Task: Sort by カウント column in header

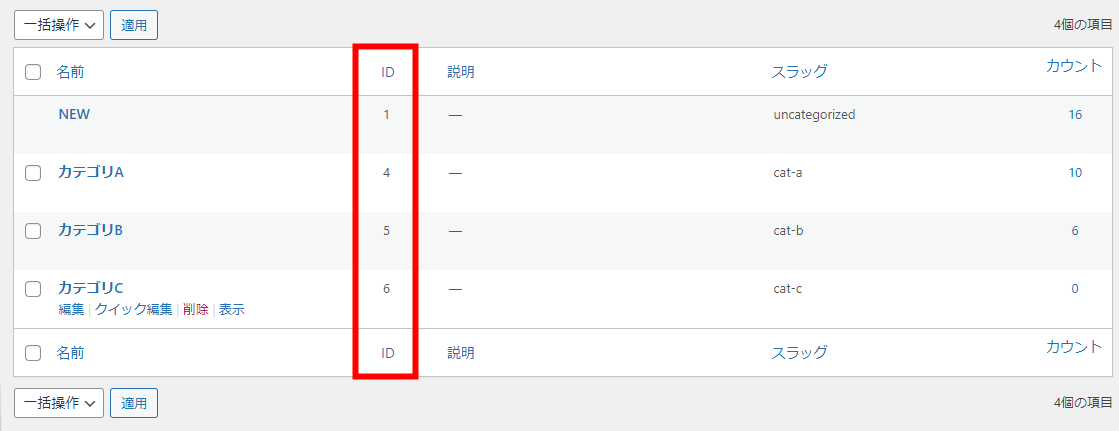Action: click(1074, 67)
